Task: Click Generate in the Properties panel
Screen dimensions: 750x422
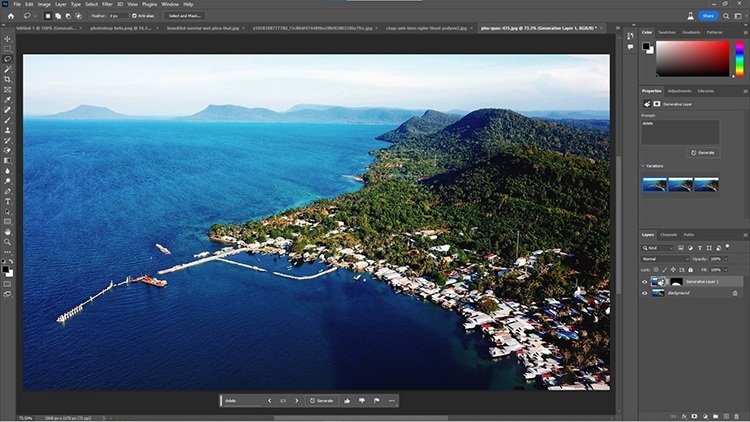Action: [x=703, y=153]
